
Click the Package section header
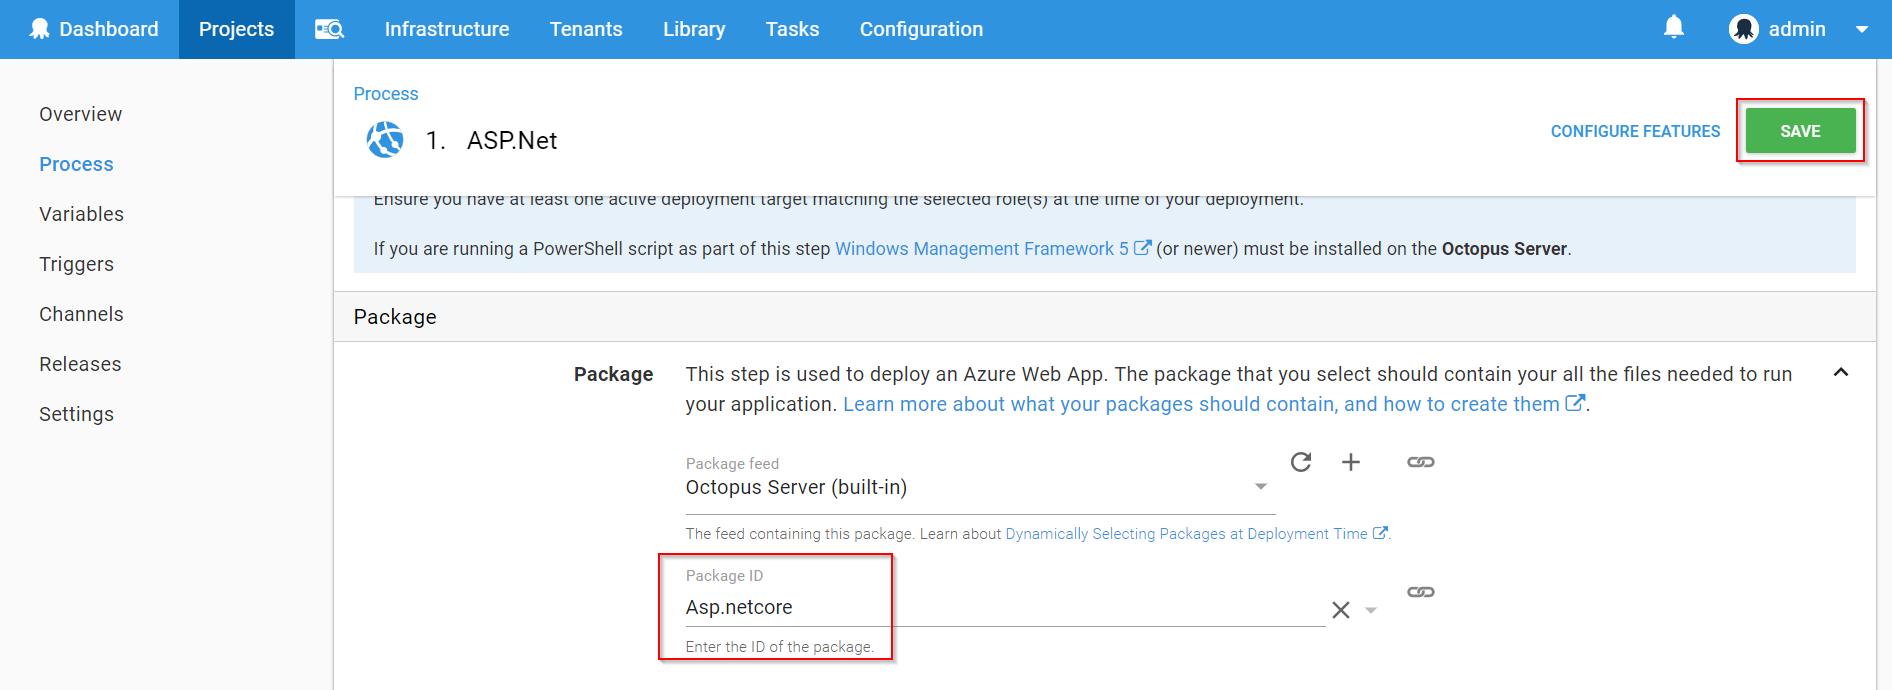[x=1105, y=317]
